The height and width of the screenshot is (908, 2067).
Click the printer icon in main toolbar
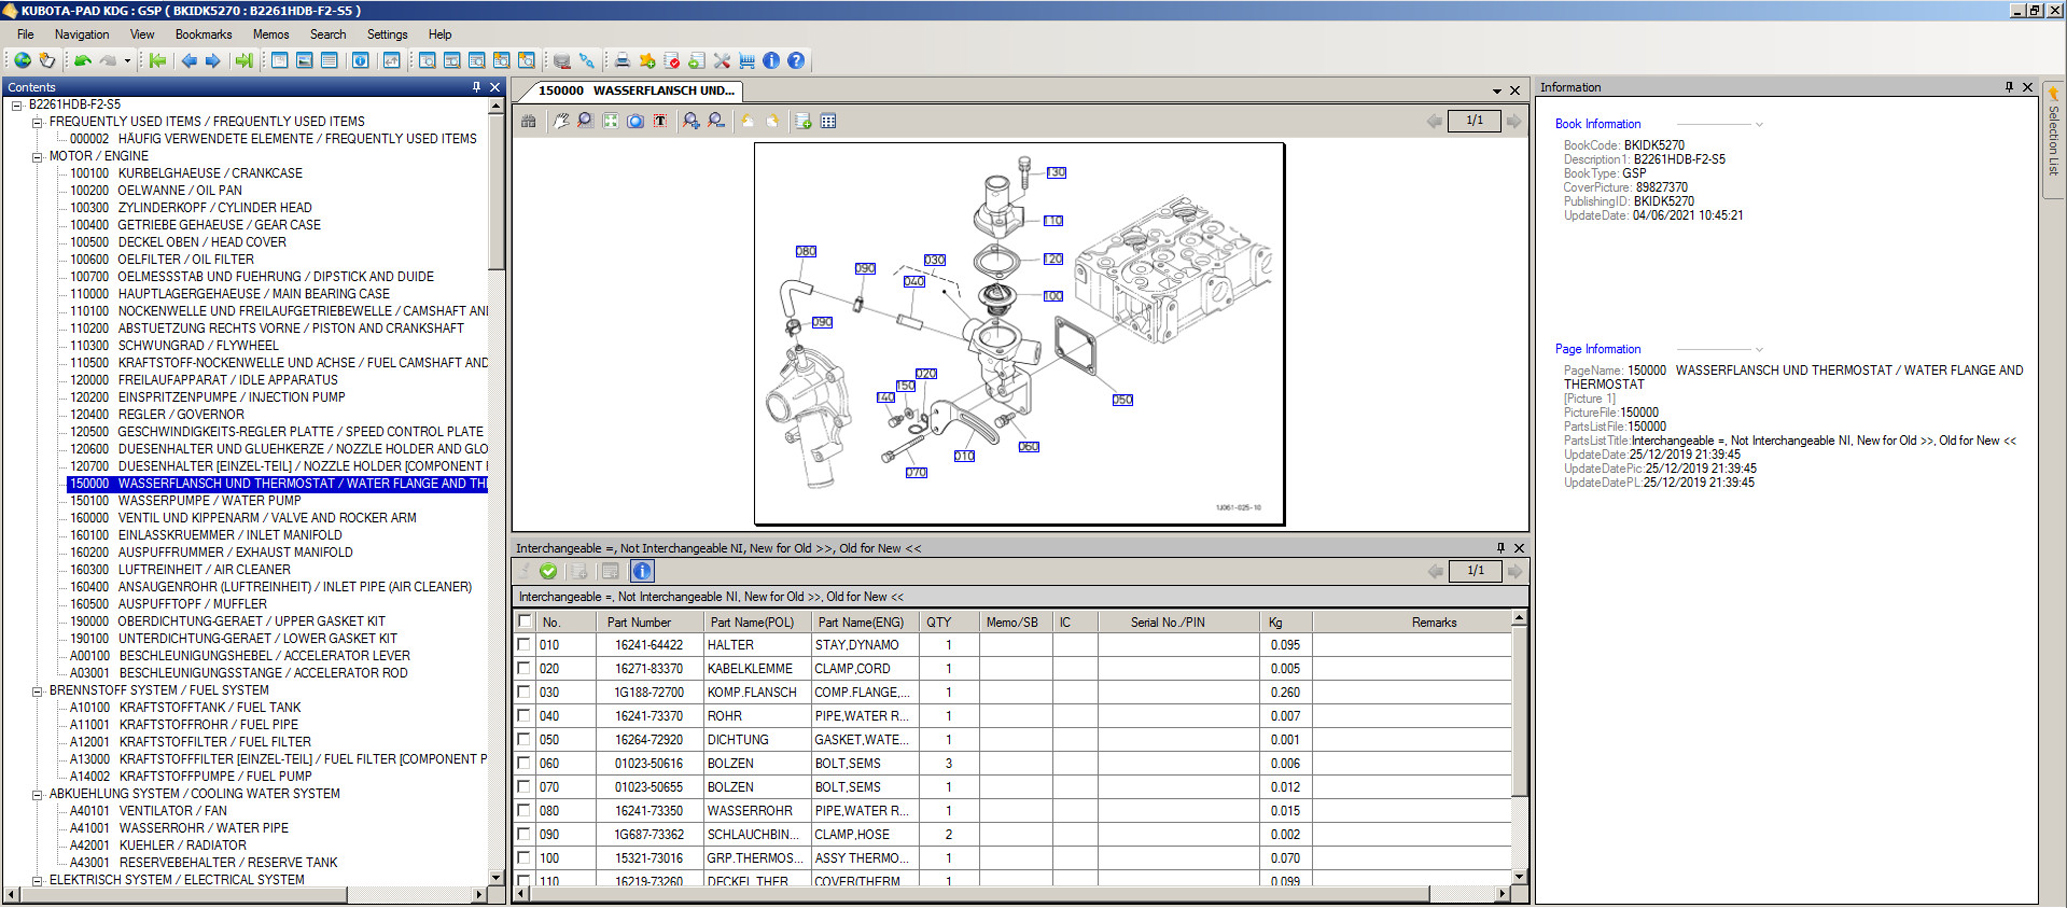point(622,61)
